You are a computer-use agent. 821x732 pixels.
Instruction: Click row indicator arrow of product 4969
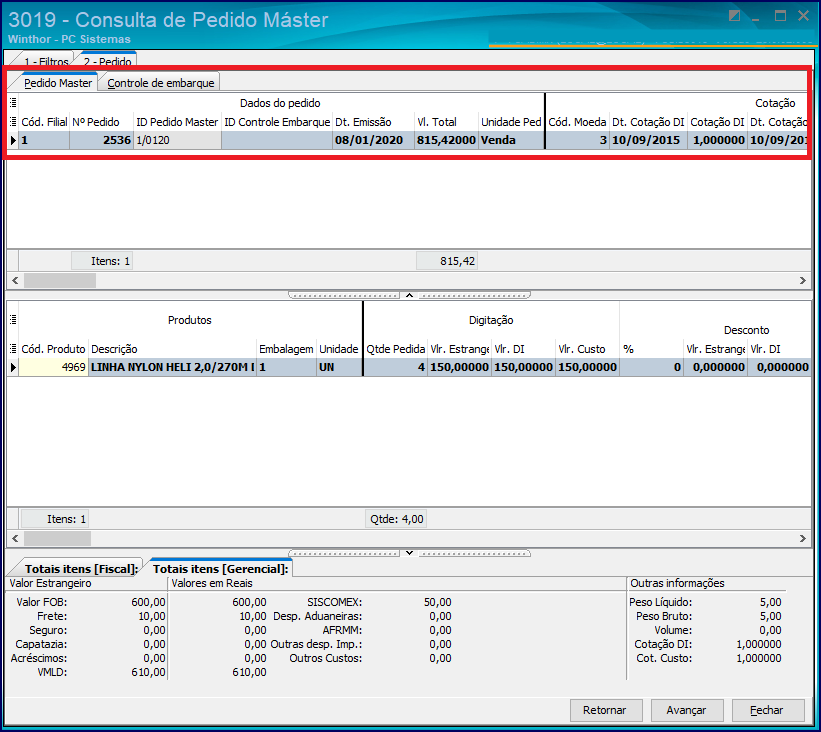[13, 368]
